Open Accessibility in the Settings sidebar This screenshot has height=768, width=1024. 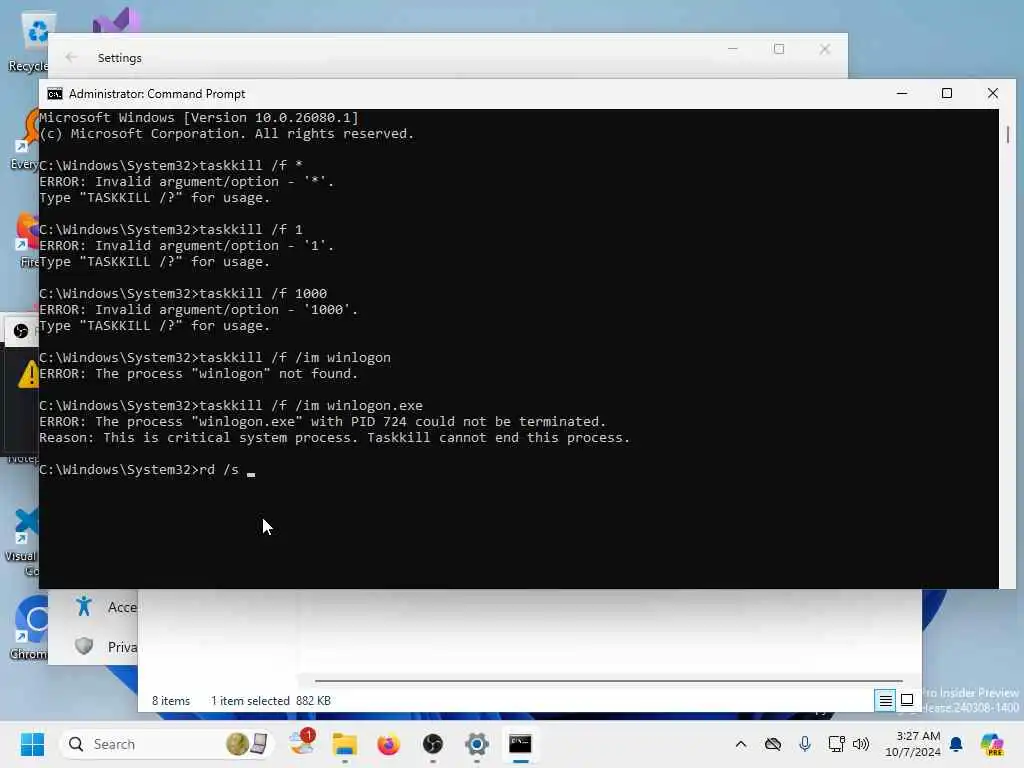pos(104,607)
